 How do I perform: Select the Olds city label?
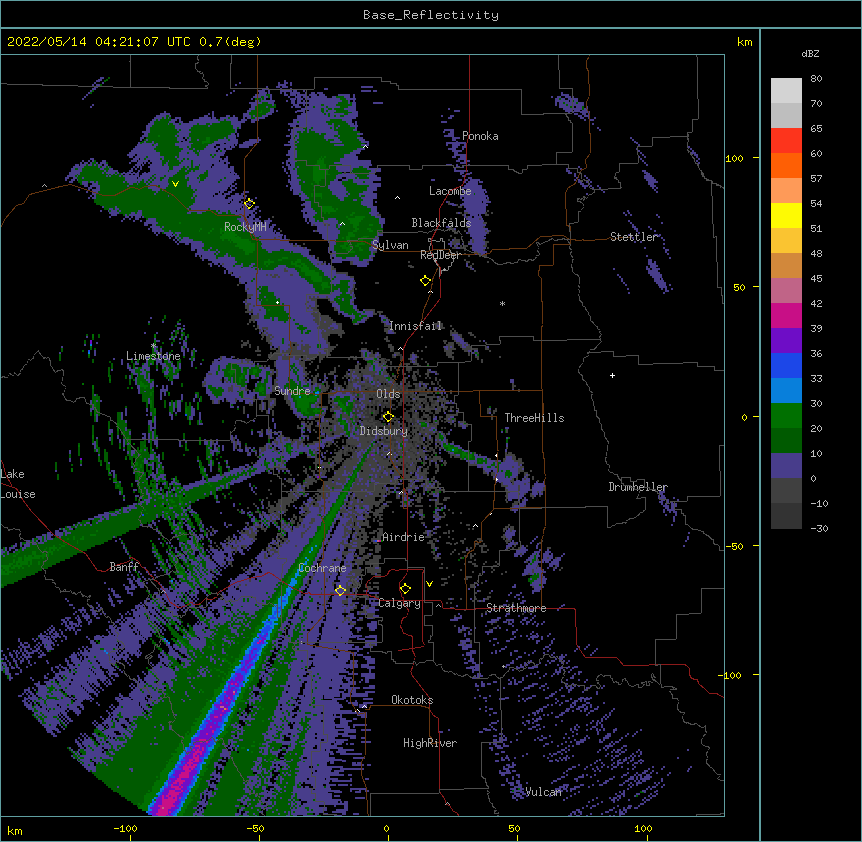[388, 394]
